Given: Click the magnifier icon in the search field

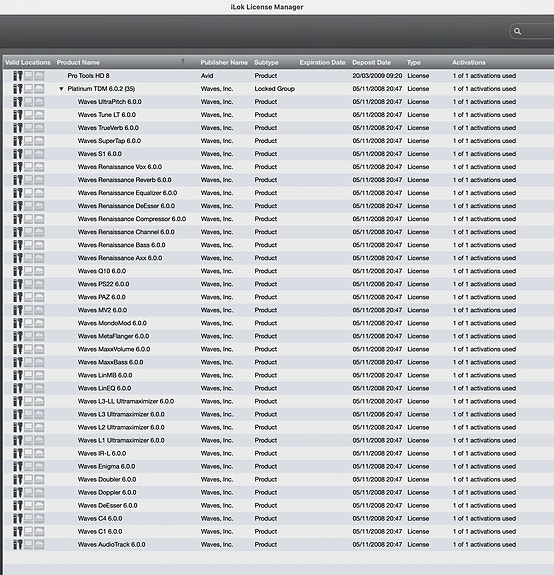Looking at the screenshot, I should (x=517, y=32).
